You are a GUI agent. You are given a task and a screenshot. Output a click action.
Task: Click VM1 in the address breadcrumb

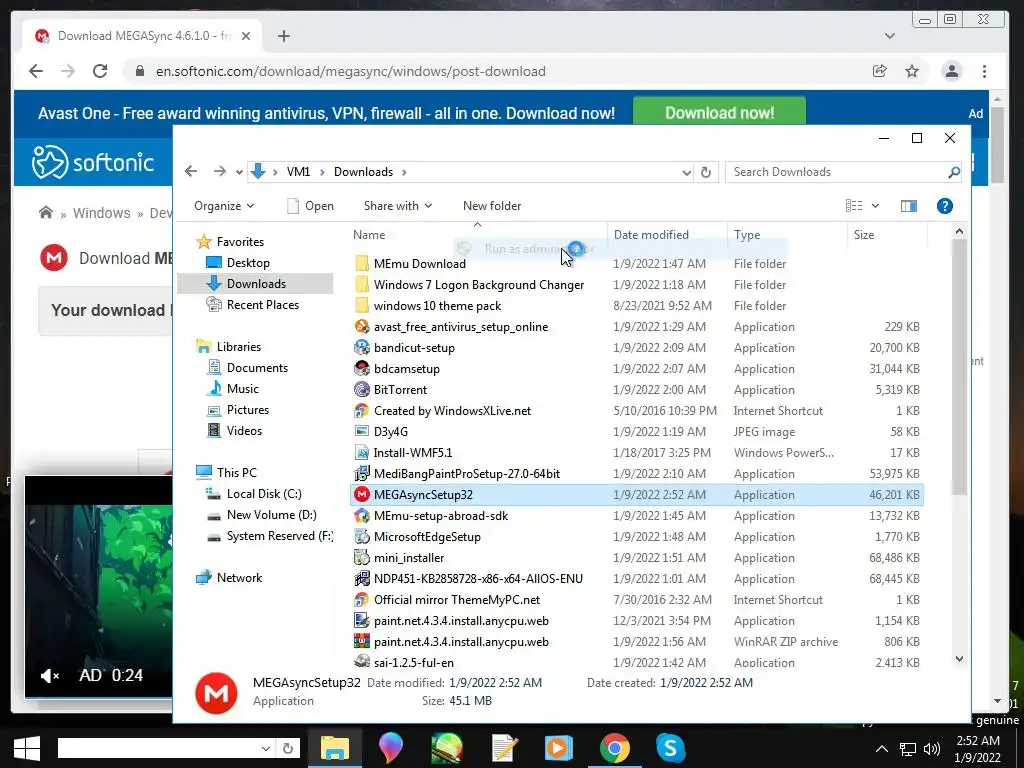298,172
